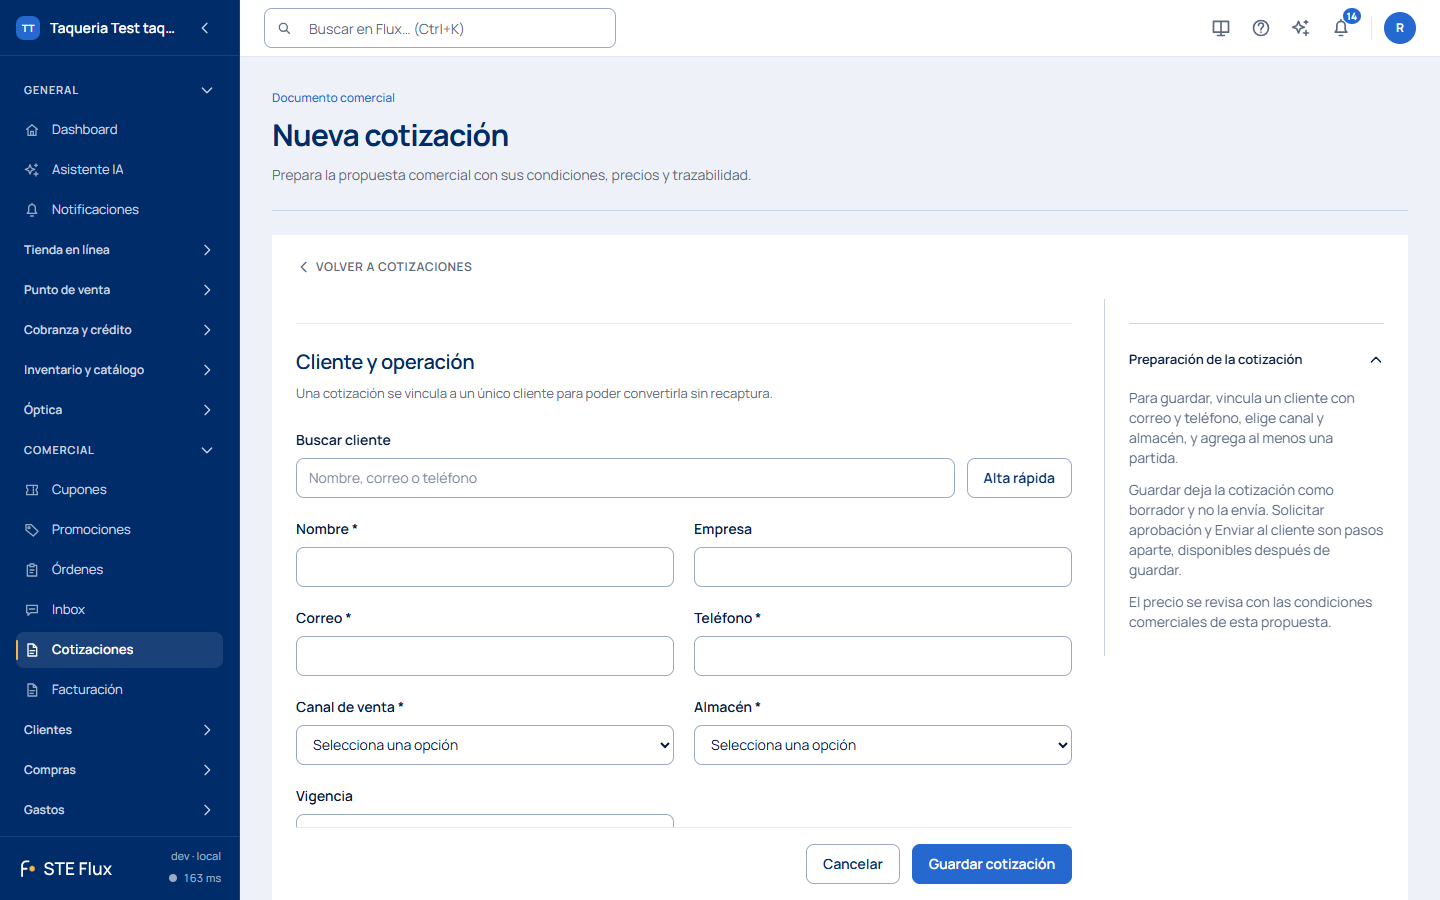Expand the Gastos menu
1440x900 pixels.
(207, 810)
